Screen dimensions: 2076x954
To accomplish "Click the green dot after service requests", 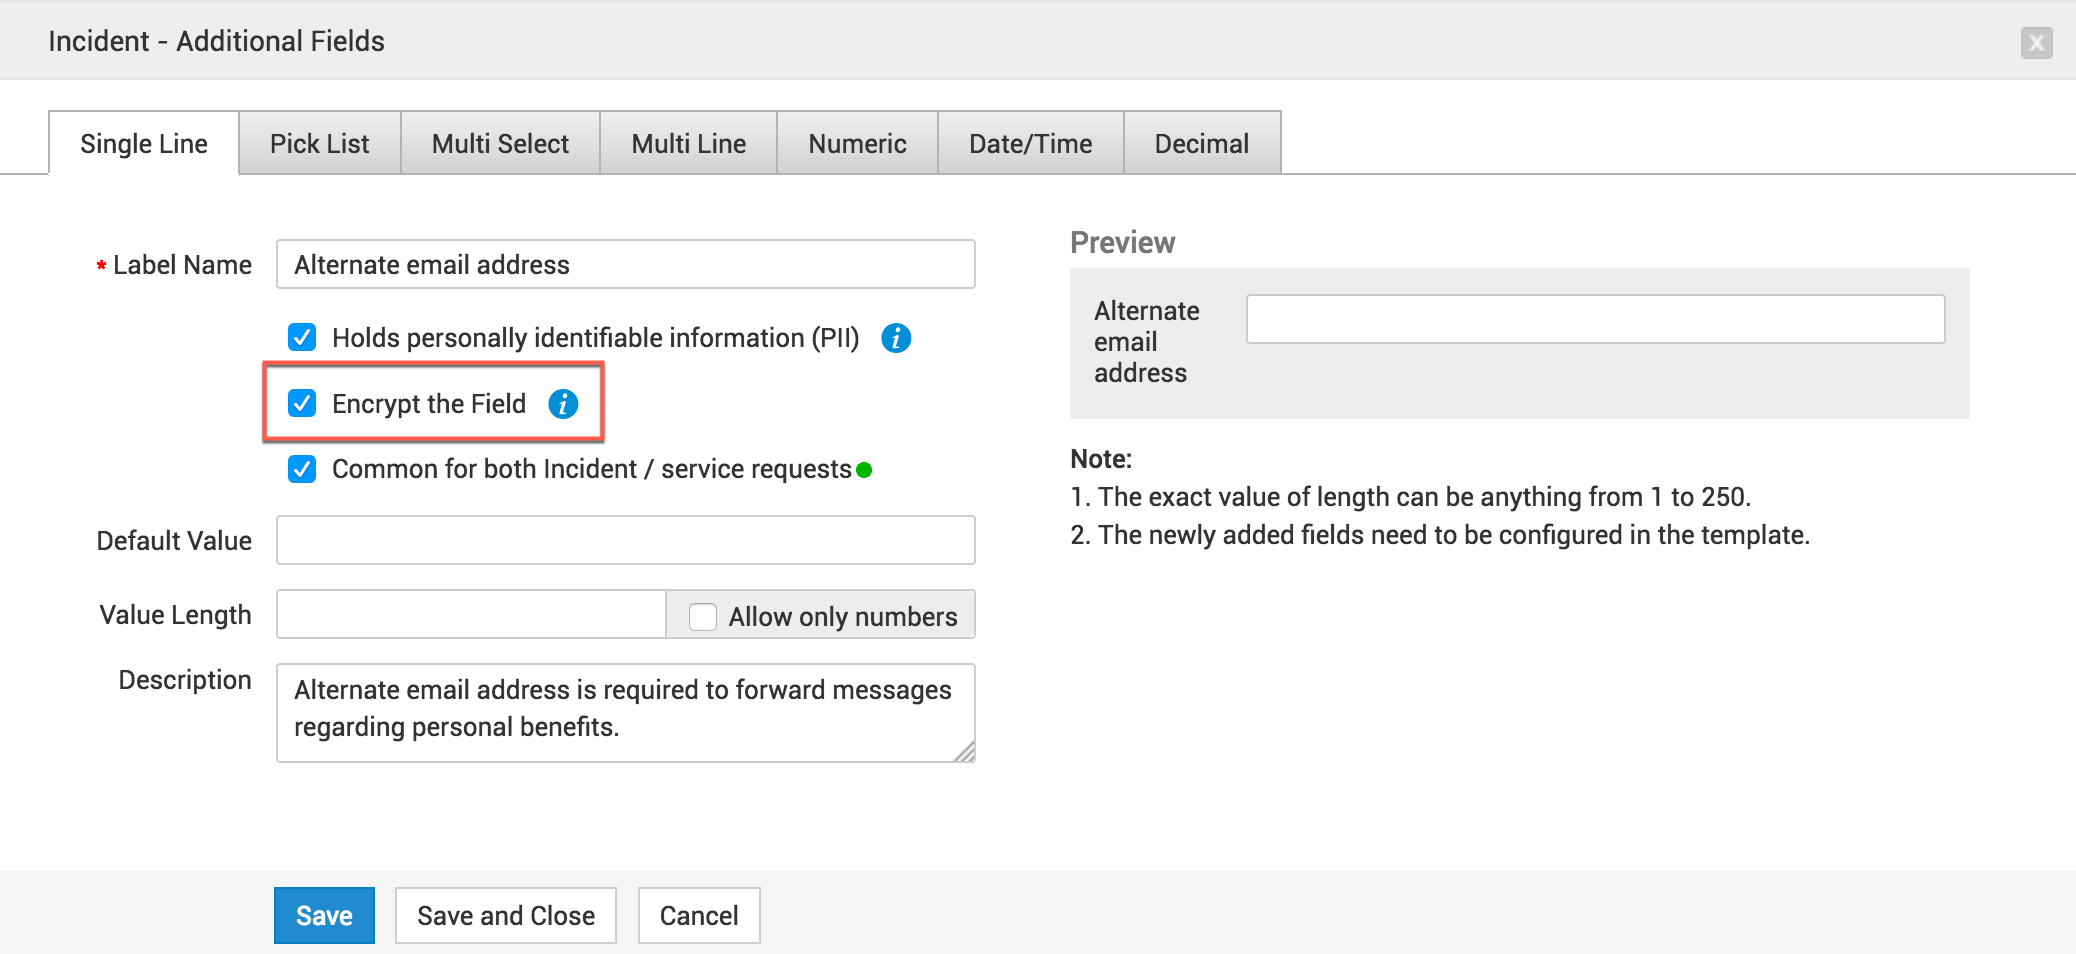I will coord(865,470).
